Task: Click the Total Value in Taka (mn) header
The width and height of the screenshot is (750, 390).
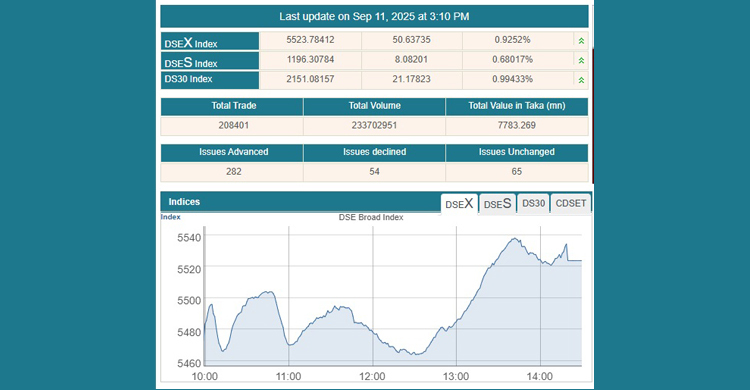Action: (x=517, y=106)
